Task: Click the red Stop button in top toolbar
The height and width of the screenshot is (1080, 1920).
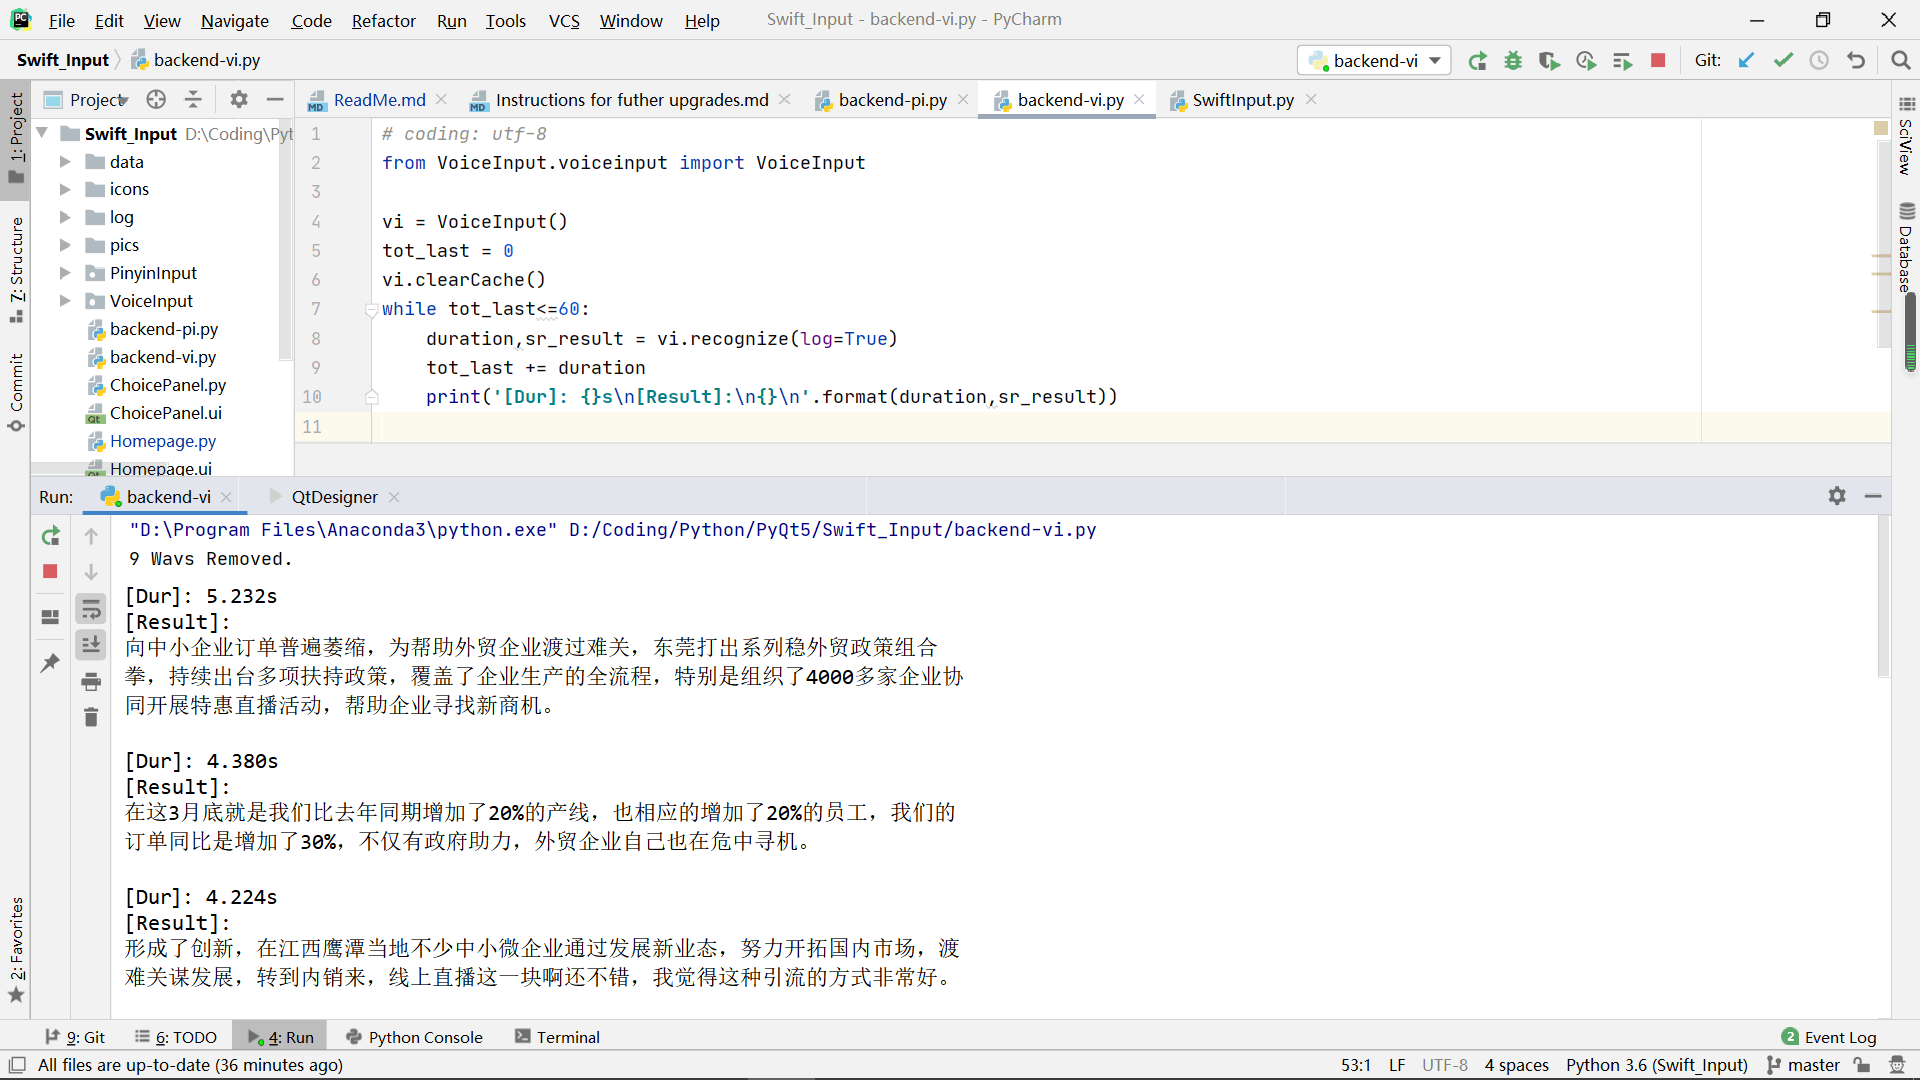Action: (x=1658, y=61)
